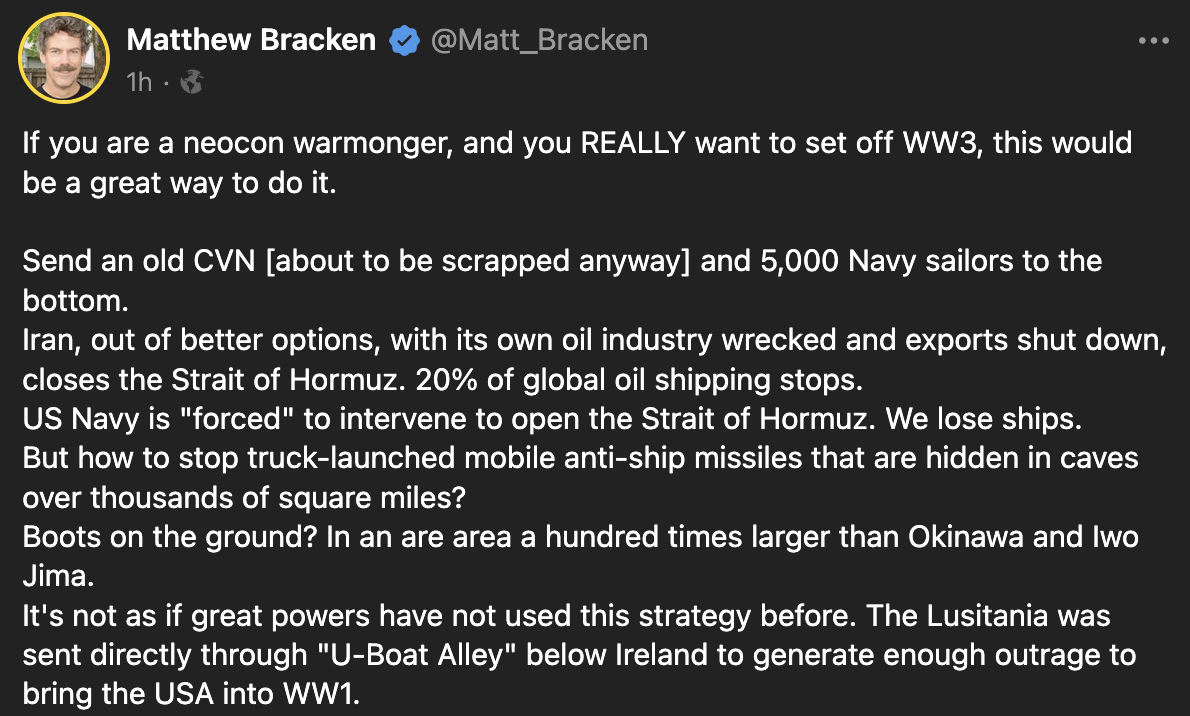Click the blue verified checkmark badge
Image resolution: width=1190 pixels, height=716 pixels.
coord(405,40)
